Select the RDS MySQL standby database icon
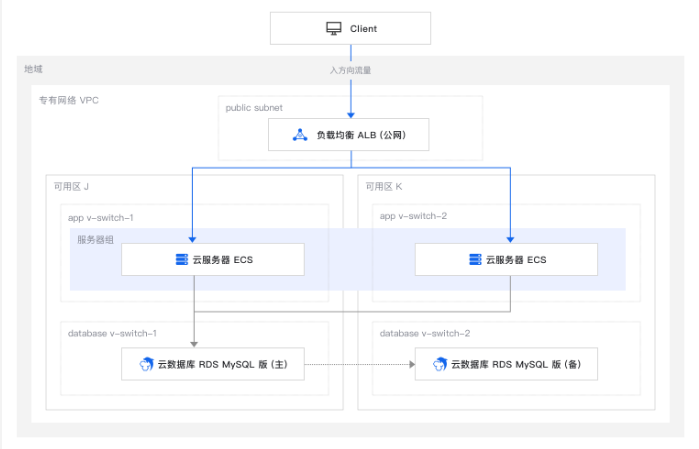The image size is (699, 449). 440,364
